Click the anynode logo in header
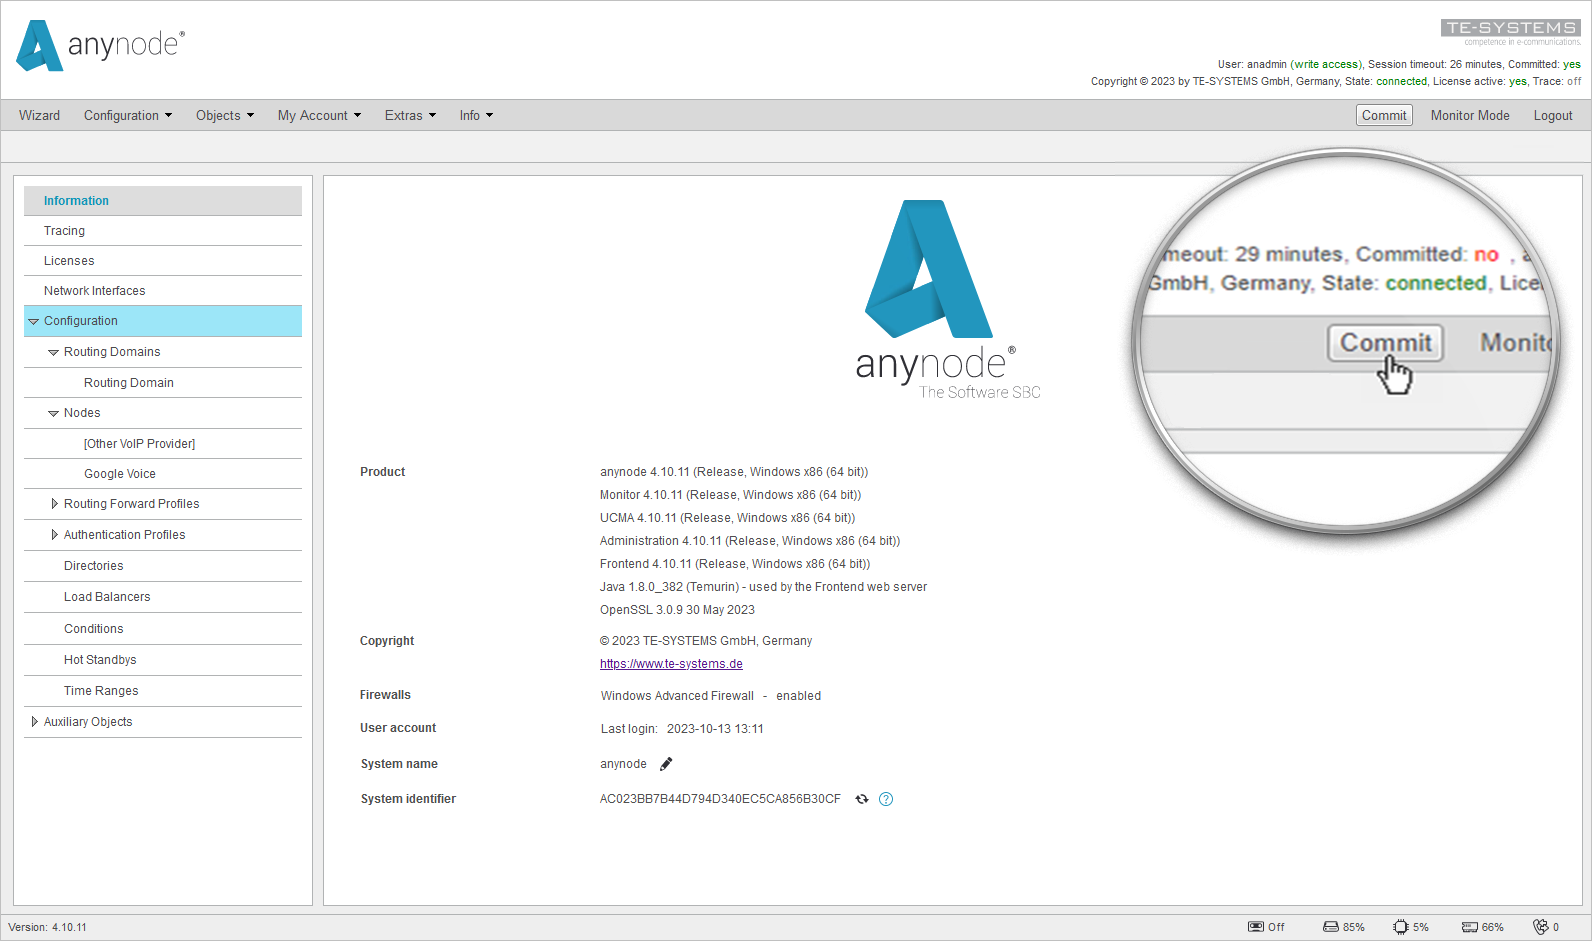 point(101,45)
